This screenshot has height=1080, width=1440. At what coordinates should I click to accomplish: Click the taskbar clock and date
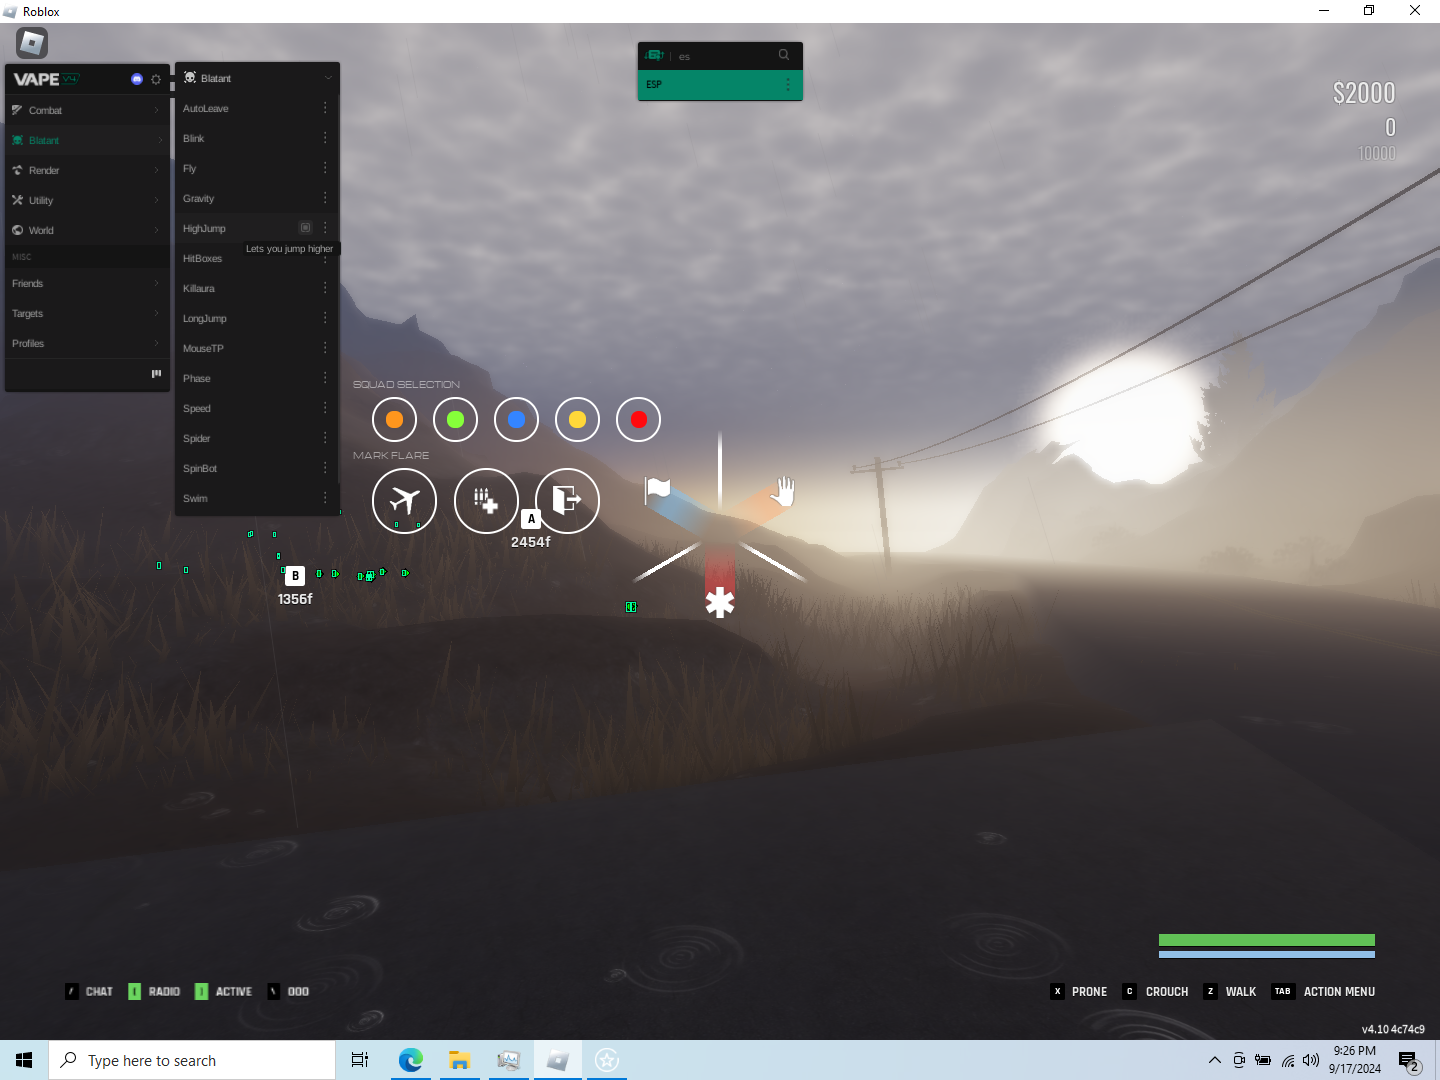(1355, 1060)
